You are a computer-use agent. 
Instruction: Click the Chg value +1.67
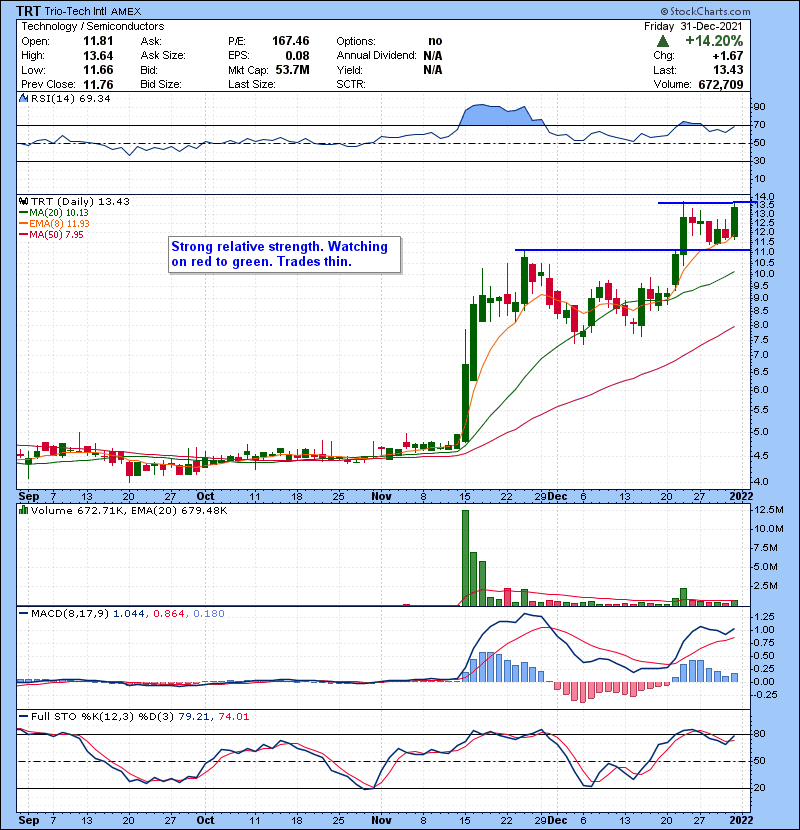pyautogui.click(x=727, y=56)
